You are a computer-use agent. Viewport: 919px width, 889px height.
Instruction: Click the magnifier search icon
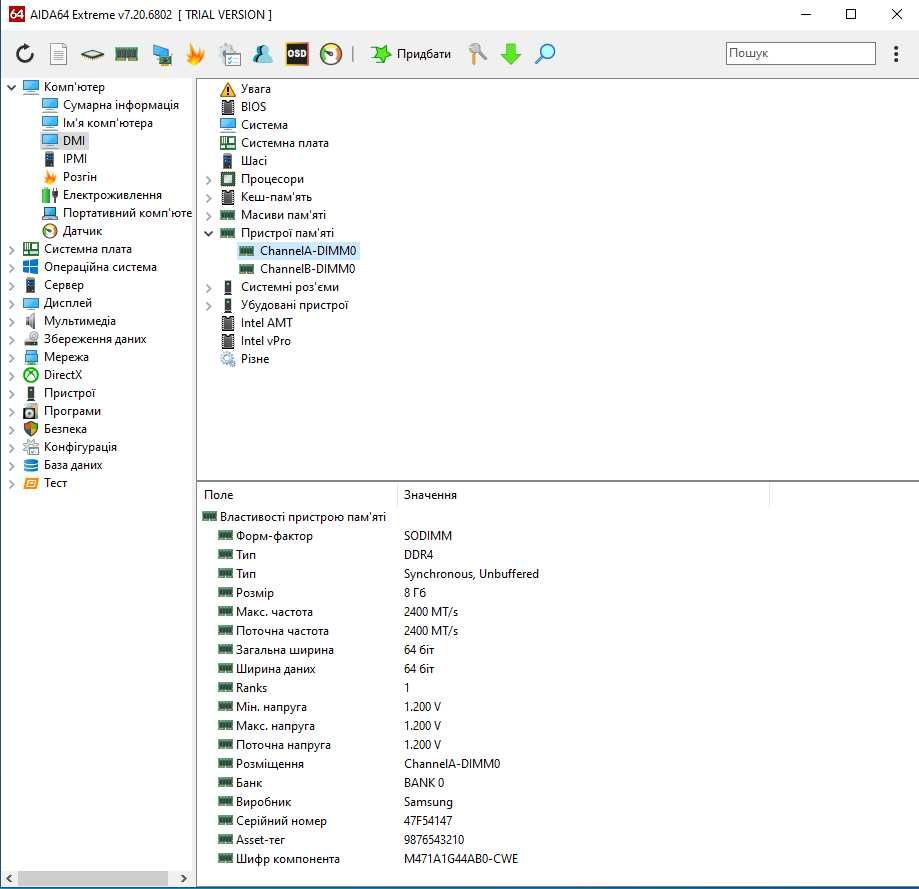(x=544, y=54)
